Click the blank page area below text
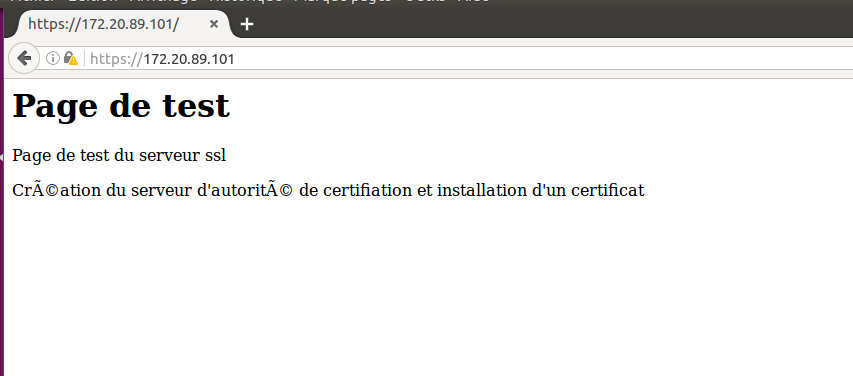Viewport: 853px width, 376px height. (426, 288)
